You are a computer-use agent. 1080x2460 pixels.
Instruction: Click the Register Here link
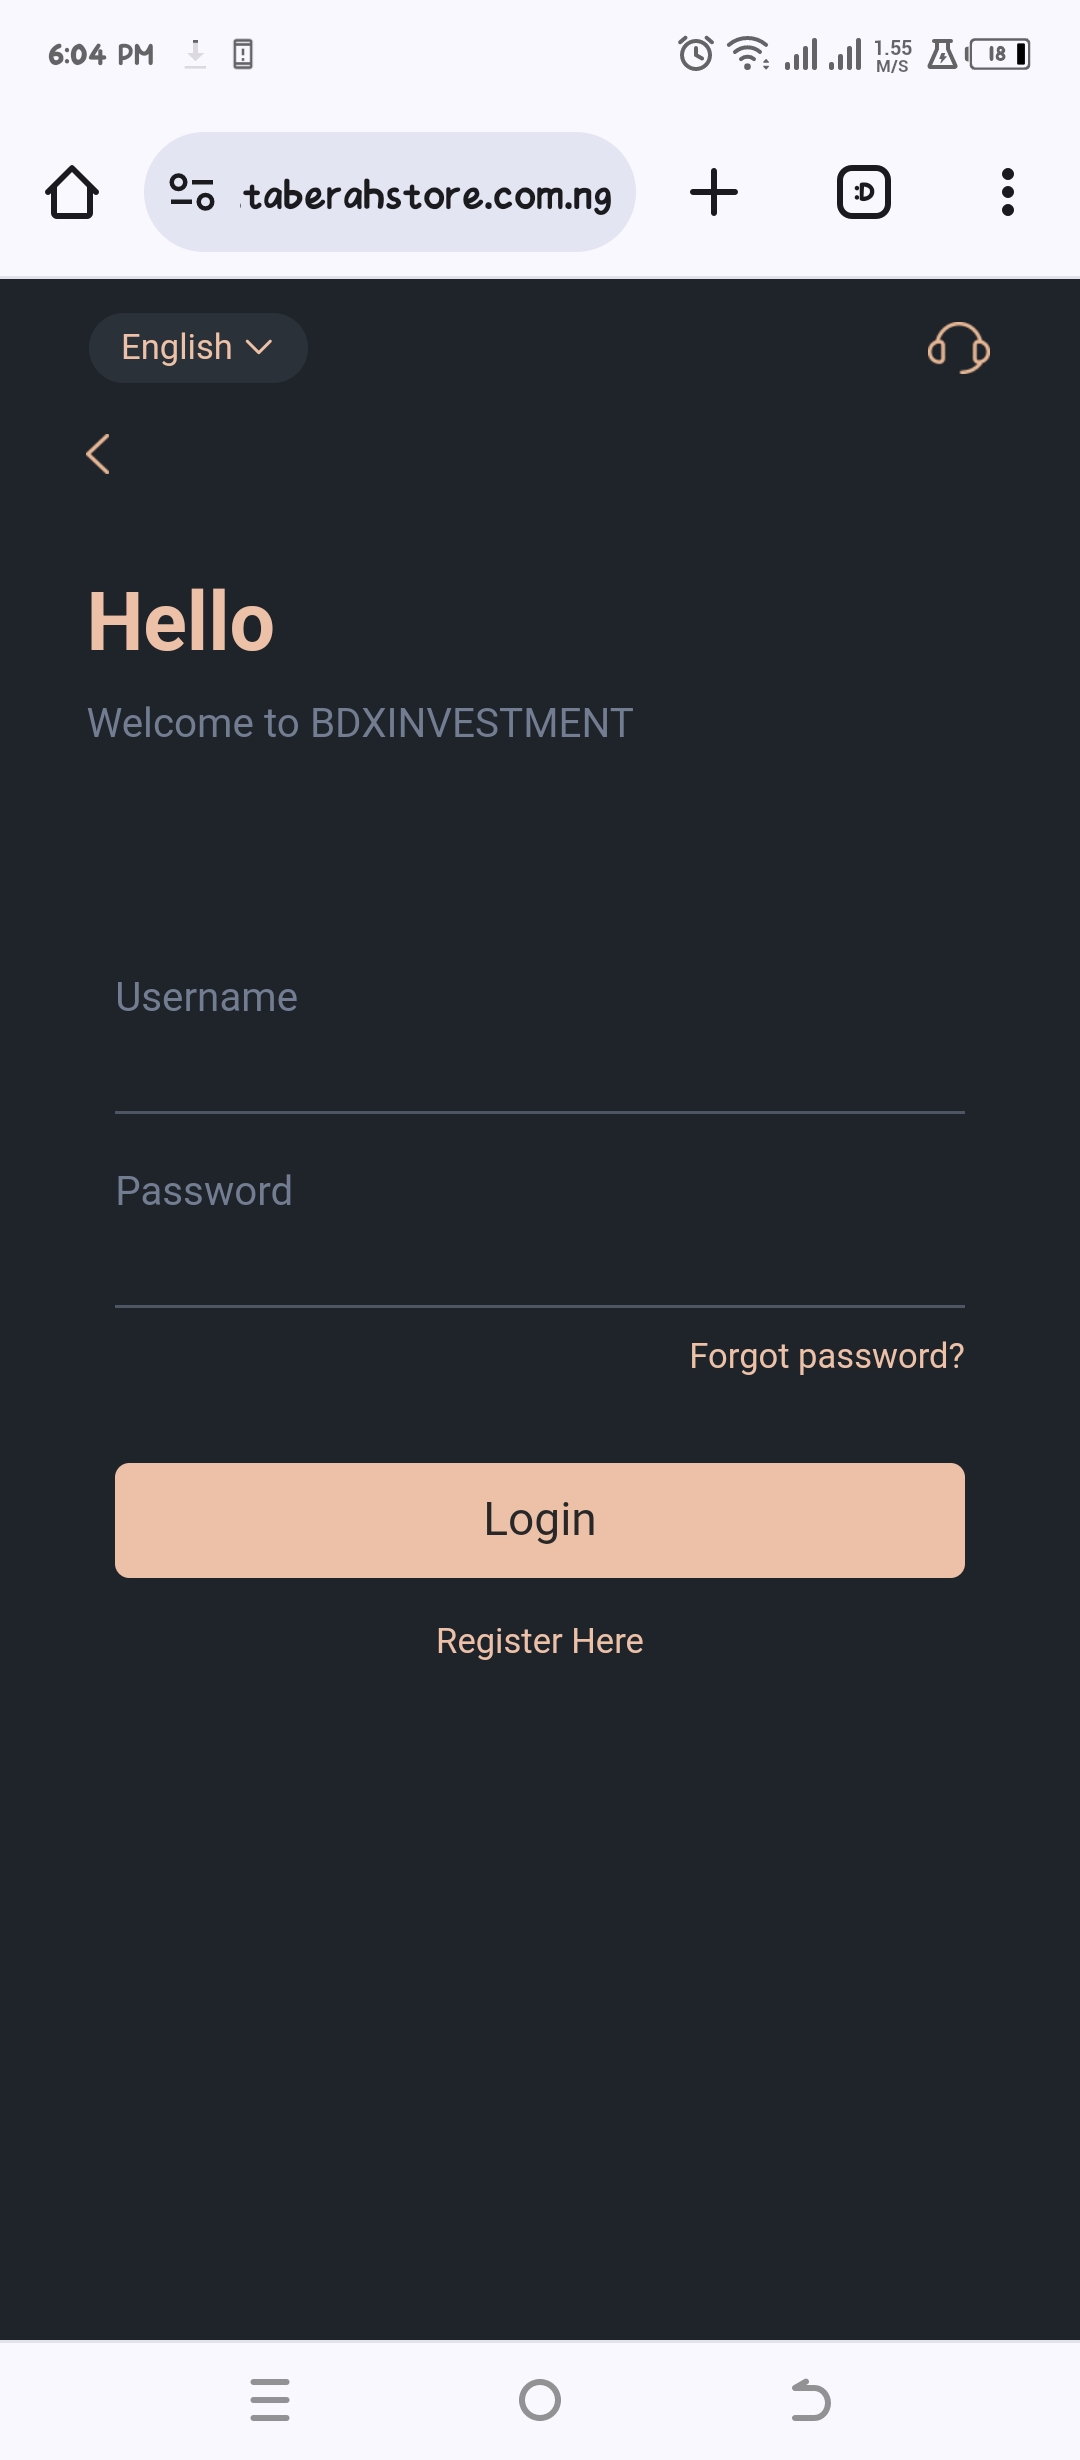(539, 1640)
